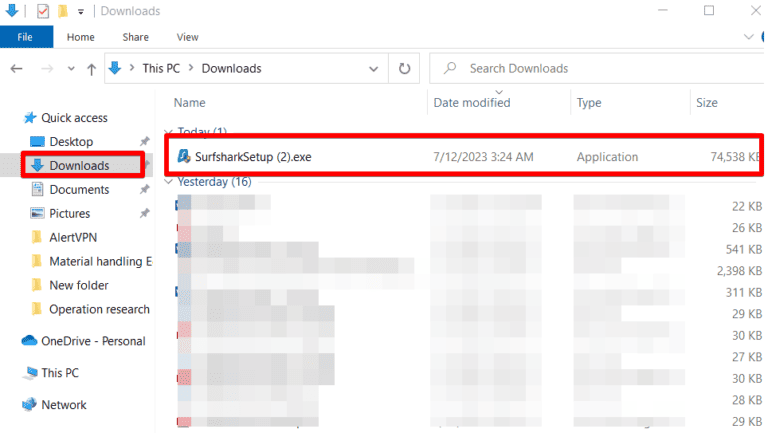Click the Refresh button in address bar
This screenshot has height=433, width=768.
tap(404, 69)
